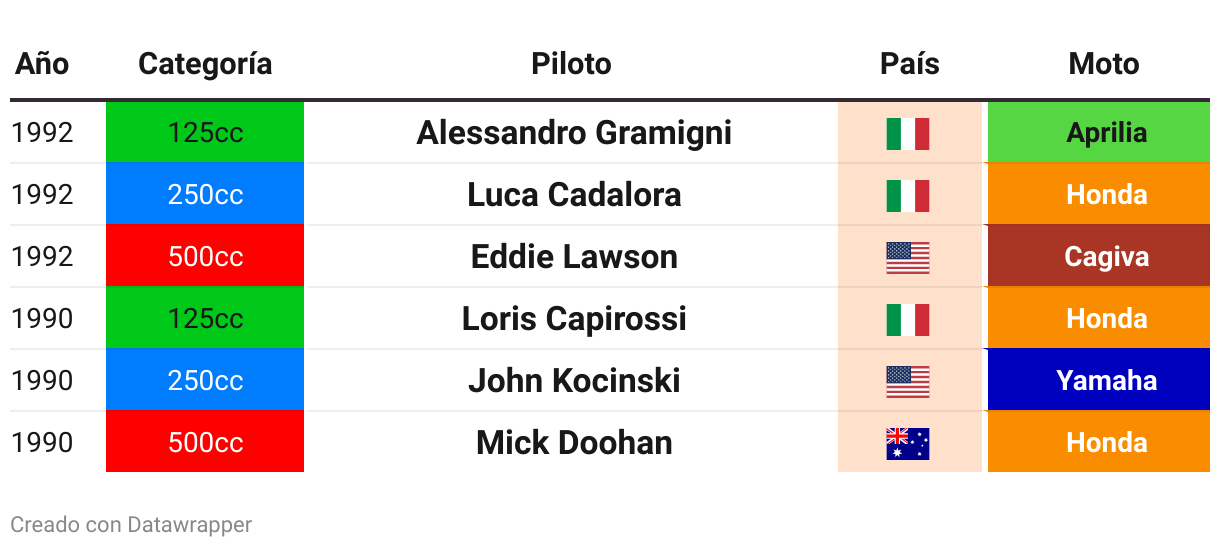Click the Italian flag in Luca Cadalora row
Image resolution: width=1220 pixels, height=548 pixels.
click(x=908, y=195)
